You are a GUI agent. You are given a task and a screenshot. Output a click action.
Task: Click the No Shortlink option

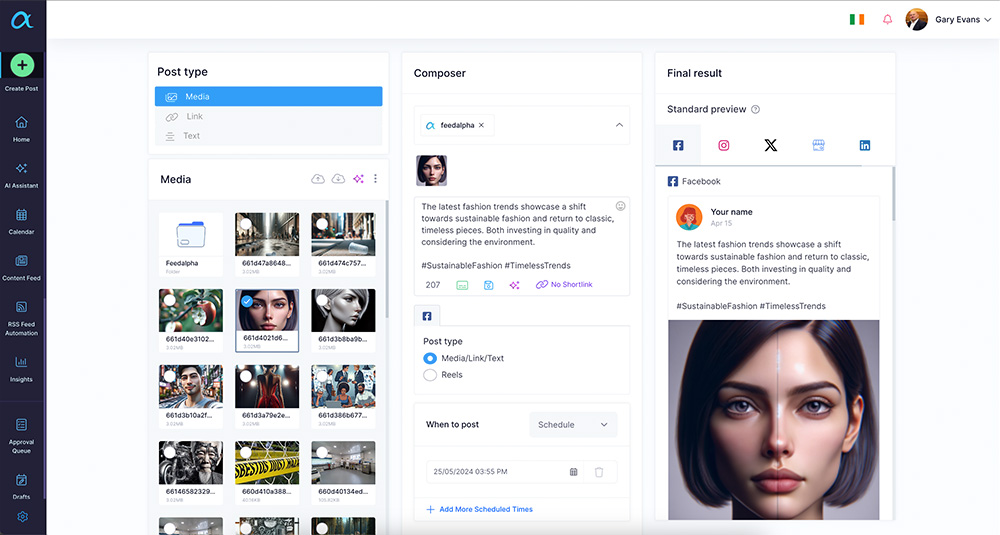pos(565,285)
